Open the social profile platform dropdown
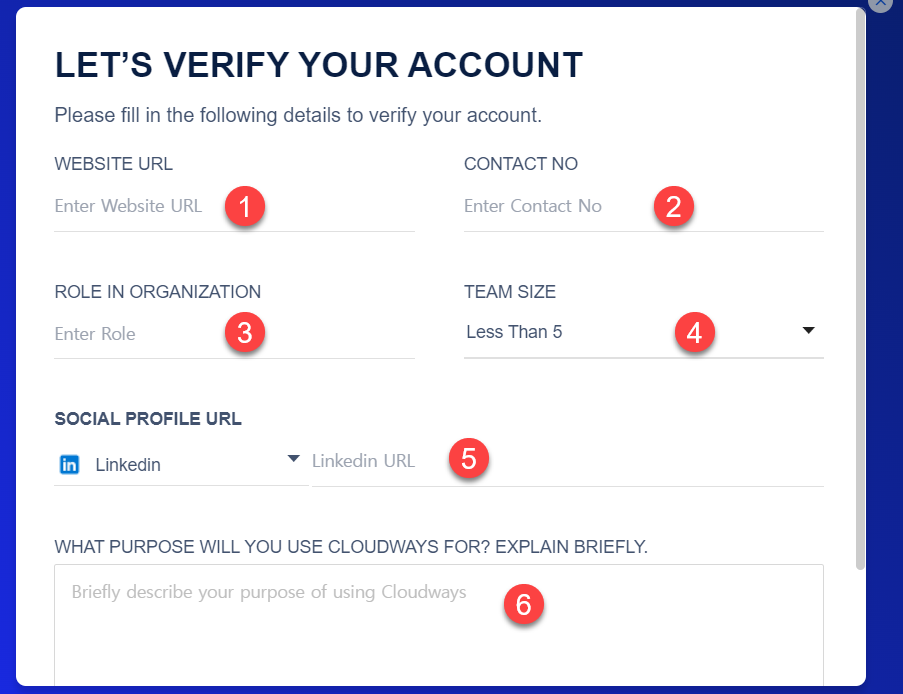The height and width of the screenshot is (694, 903). 293,458
